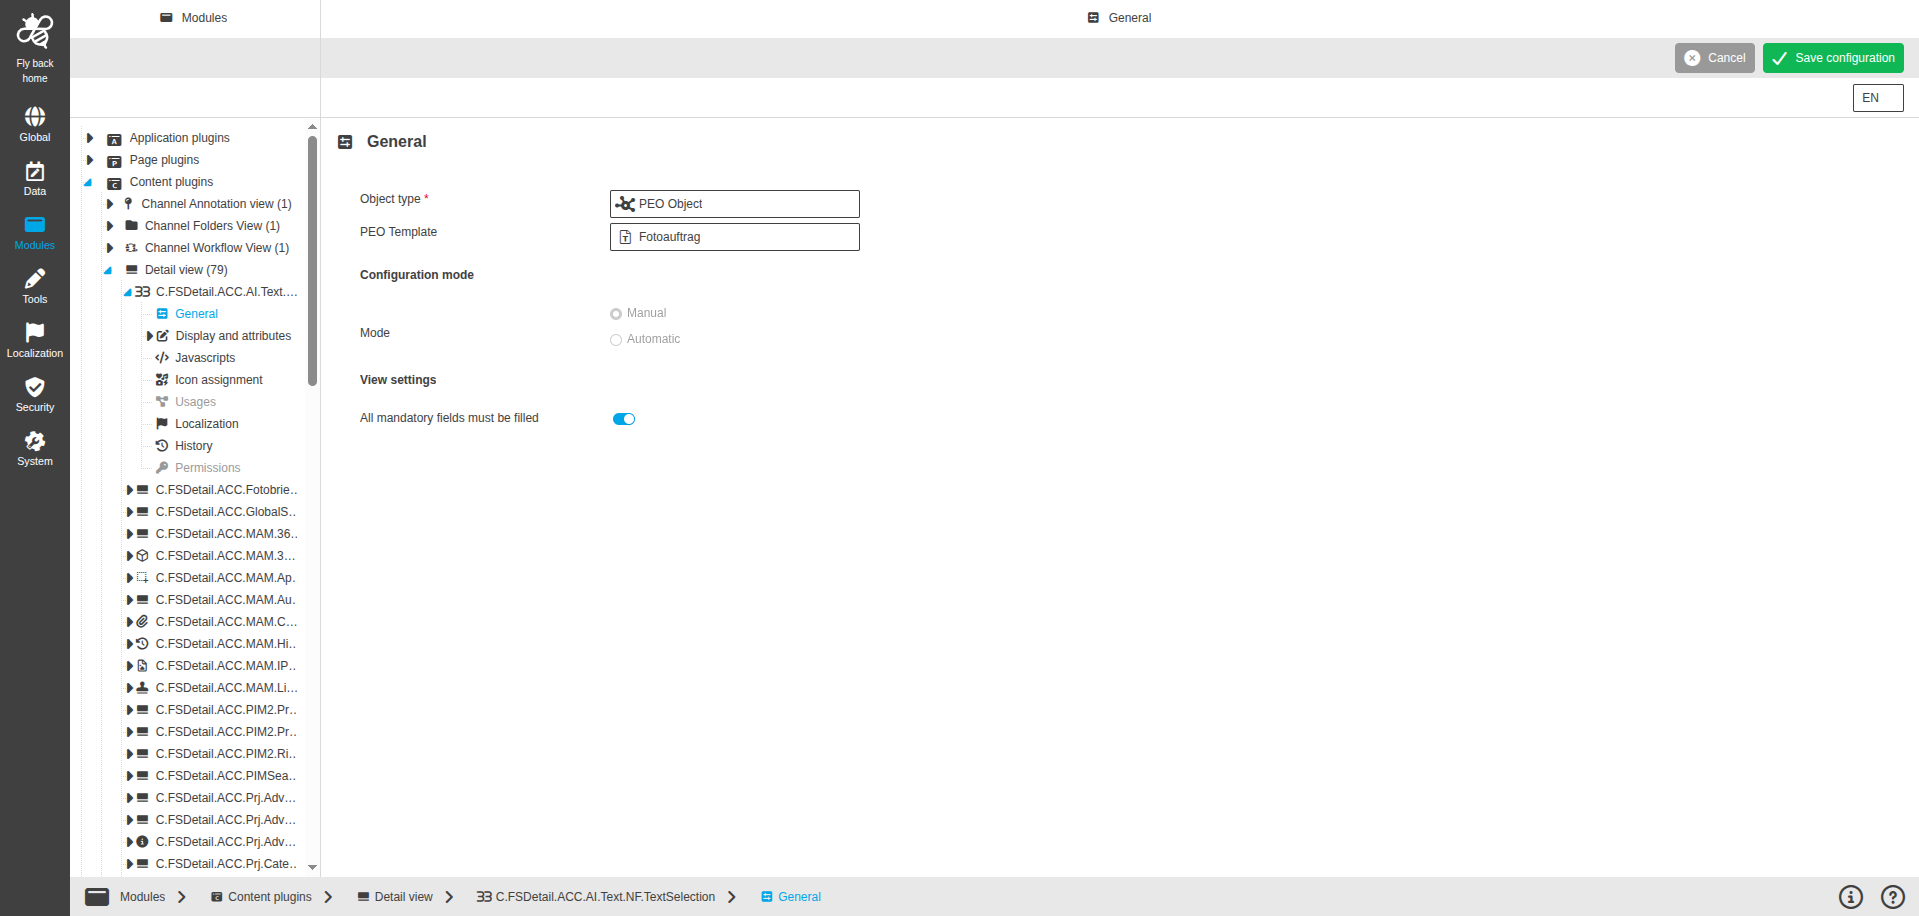Select the Automatic mode radio button
This screenshot has height=916, width=1919.
(x=616, y=340)
